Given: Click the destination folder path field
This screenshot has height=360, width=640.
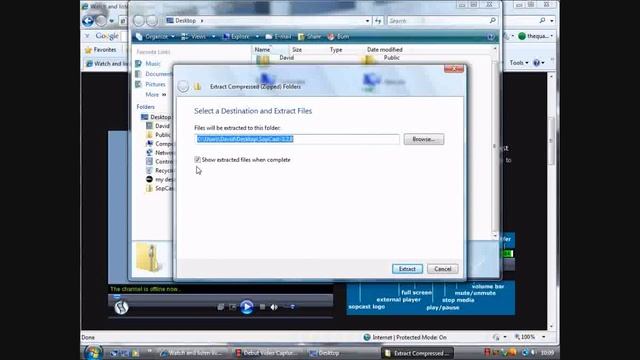Looking at the screenshot, I should (x=297, y=139).
